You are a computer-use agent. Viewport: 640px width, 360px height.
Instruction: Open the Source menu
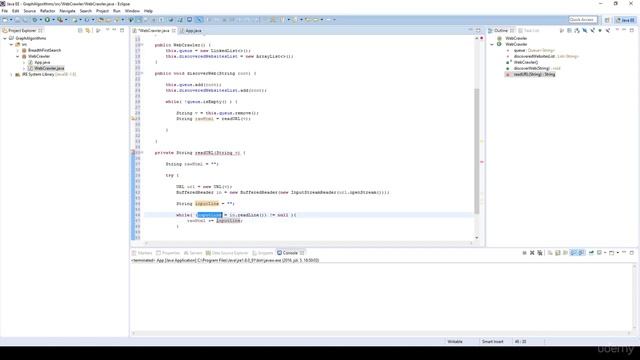(x=29, y=11)
